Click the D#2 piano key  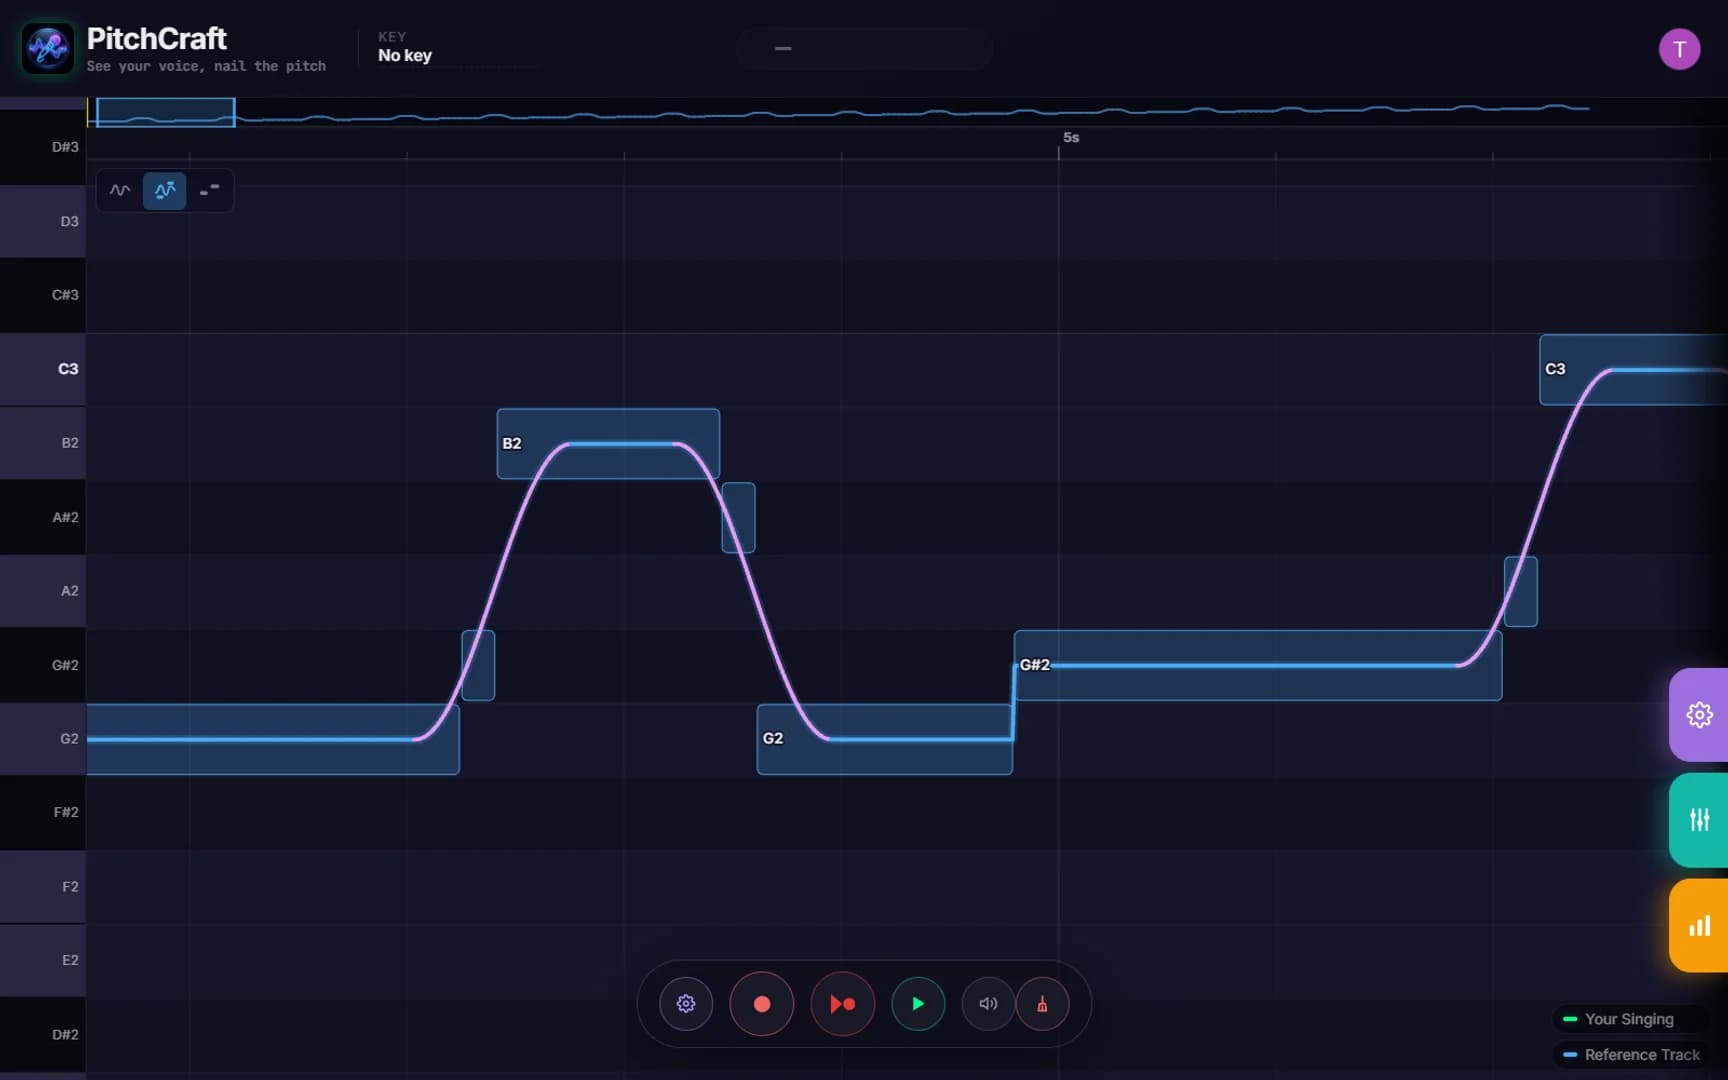[x=42, y=1035]
